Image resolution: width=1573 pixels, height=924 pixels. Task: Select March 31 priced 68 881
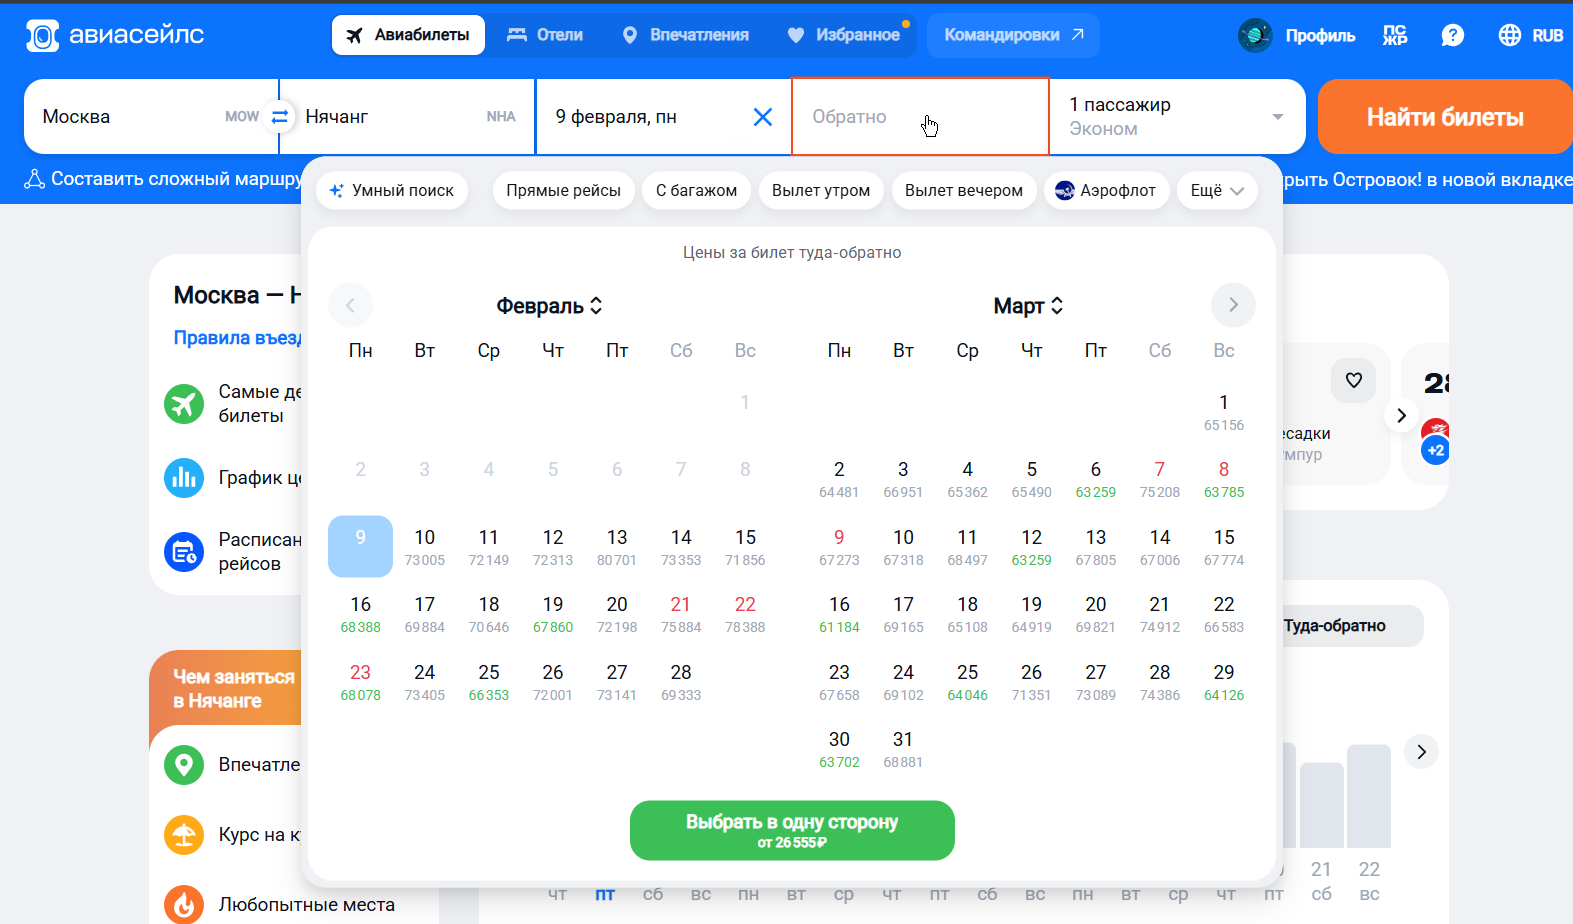click(903, 749)
